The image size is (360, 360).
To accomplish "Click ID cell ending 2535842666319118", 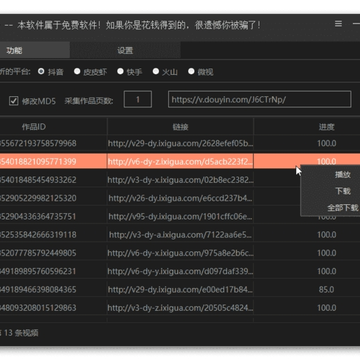I will click(x=38, y=235).
